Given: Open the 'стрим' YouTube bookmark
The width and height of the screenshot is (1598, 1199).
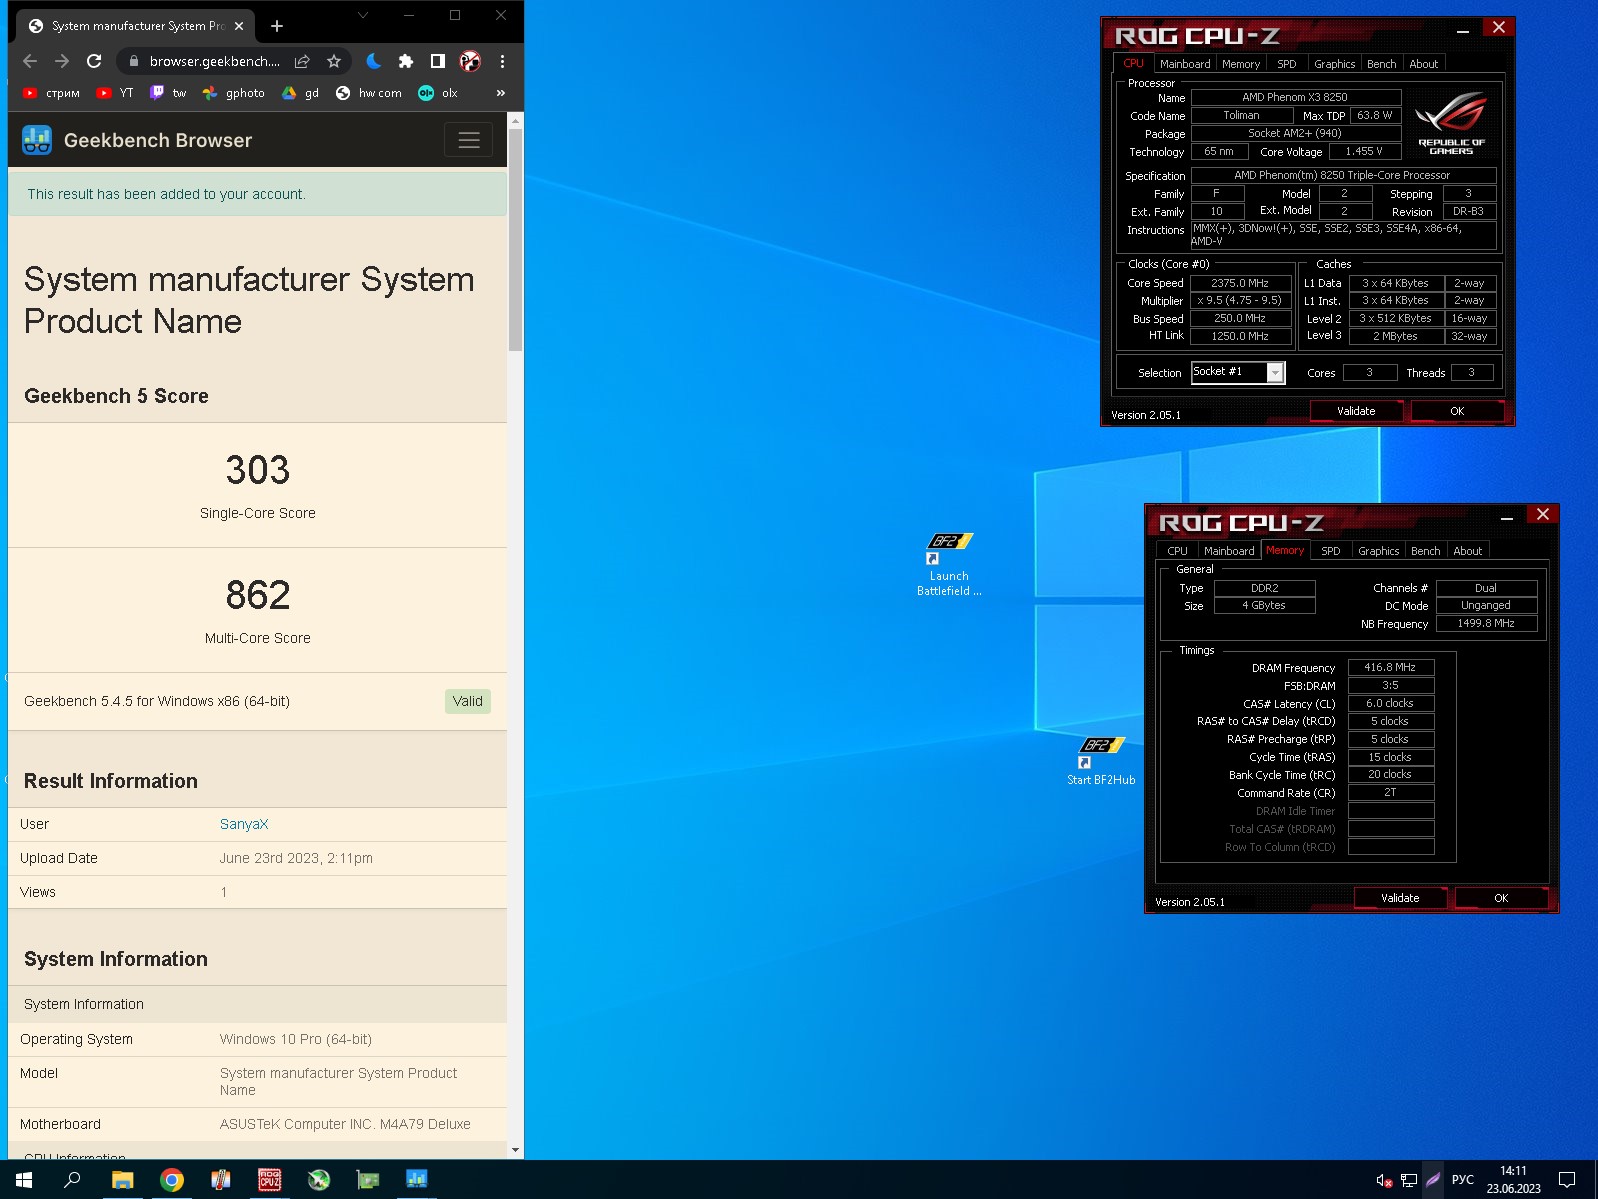Looking at the screenshot, I should 51,93.
